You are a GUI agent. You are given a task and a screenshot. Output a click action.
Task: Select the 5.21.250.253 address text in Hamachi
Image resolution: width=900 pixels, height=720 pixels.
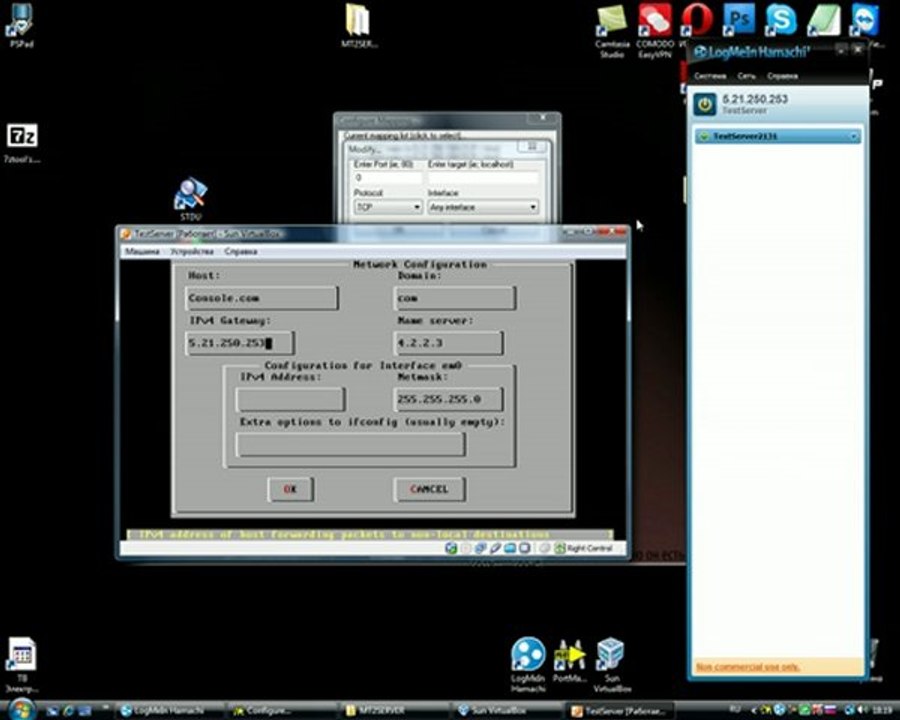(754, 99)
